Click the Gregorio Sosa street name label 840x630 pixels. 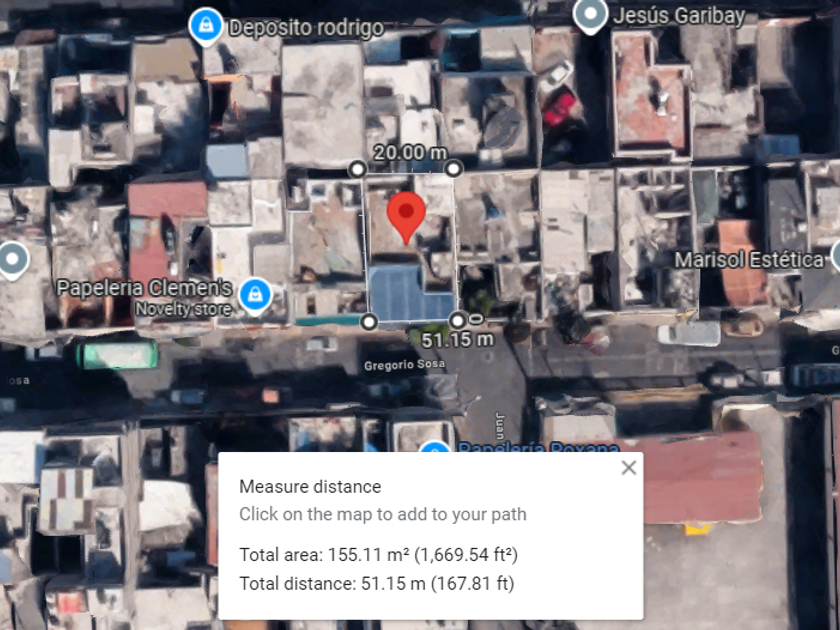404,365
